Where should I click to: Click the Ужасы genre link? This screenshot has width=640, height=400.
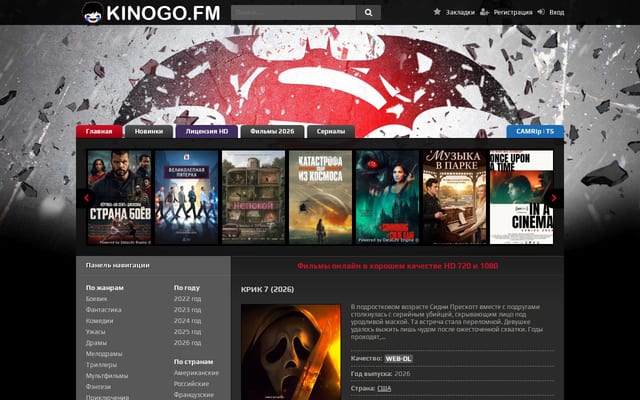(96, 332)
